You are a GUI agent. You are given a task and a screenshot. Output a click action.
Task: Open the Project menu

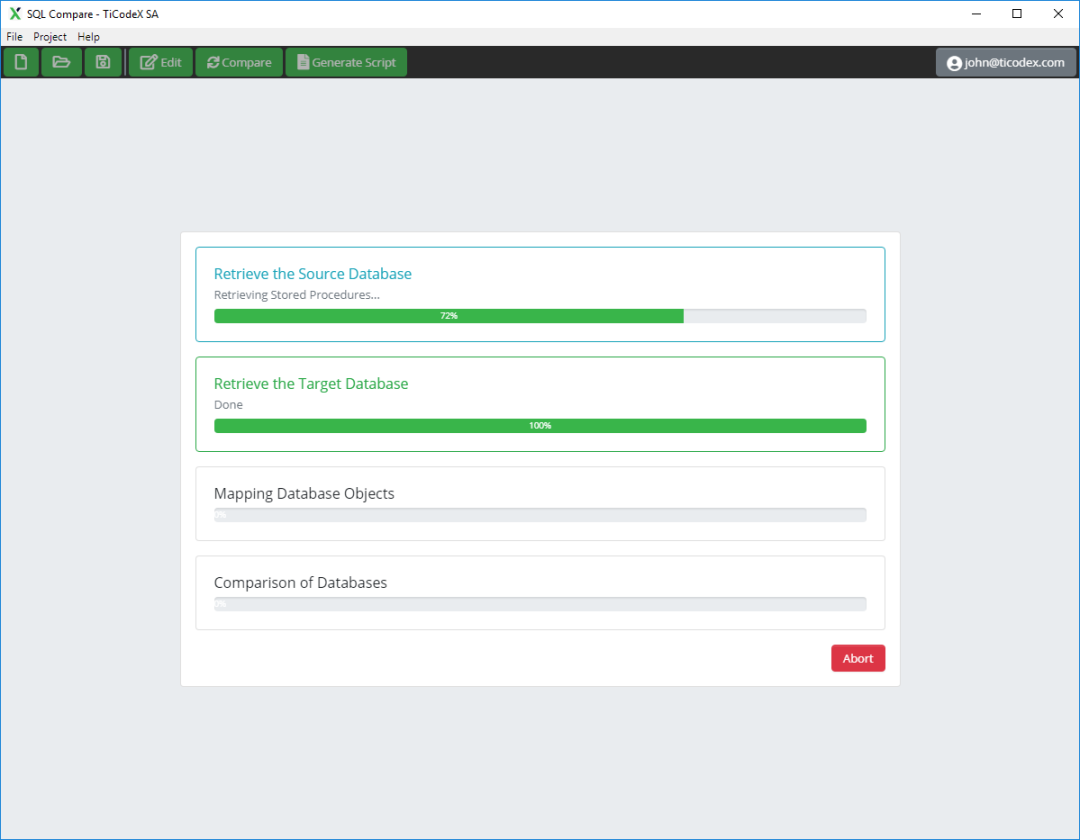point(50,37)
